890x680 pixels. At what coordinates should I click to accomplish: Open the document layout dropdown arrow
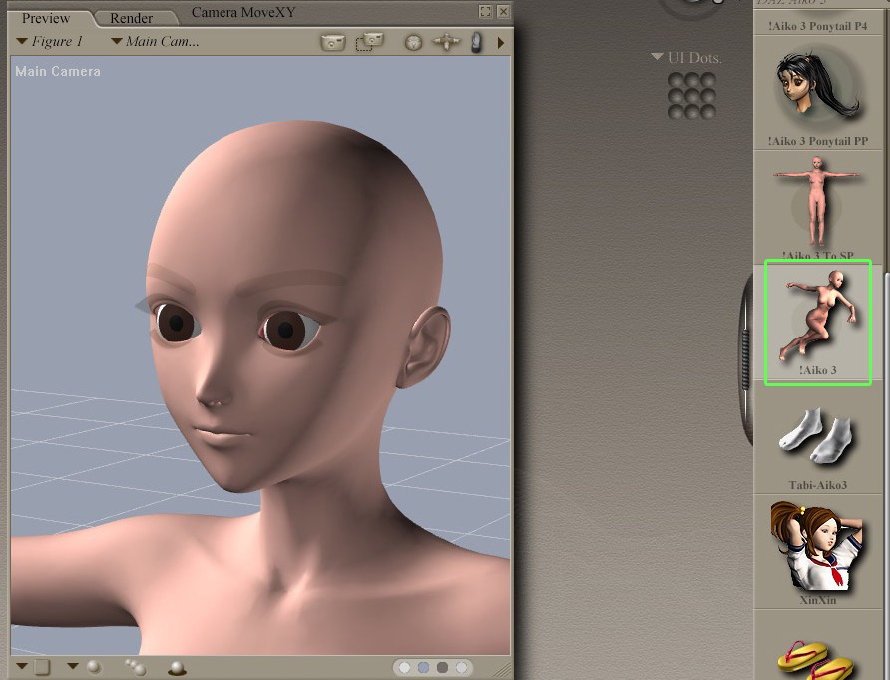tap(22, 666)
